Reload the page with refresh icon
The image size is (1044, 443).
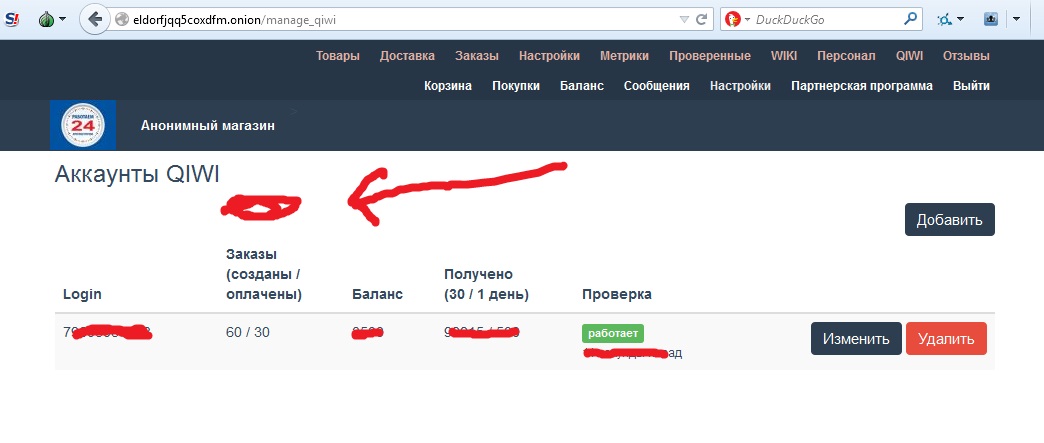(x=701, y=19)
